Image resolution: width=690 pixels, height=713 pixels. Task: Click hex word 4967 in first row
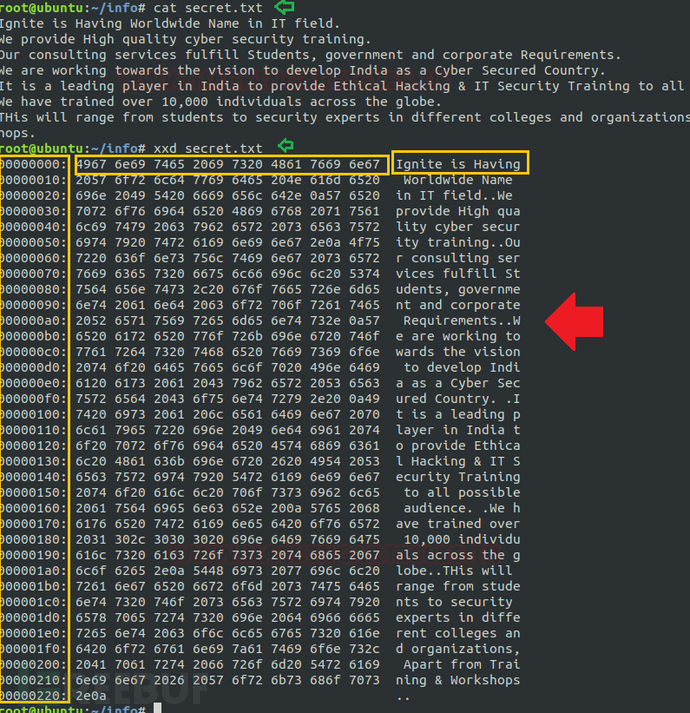tap(91, 164)
